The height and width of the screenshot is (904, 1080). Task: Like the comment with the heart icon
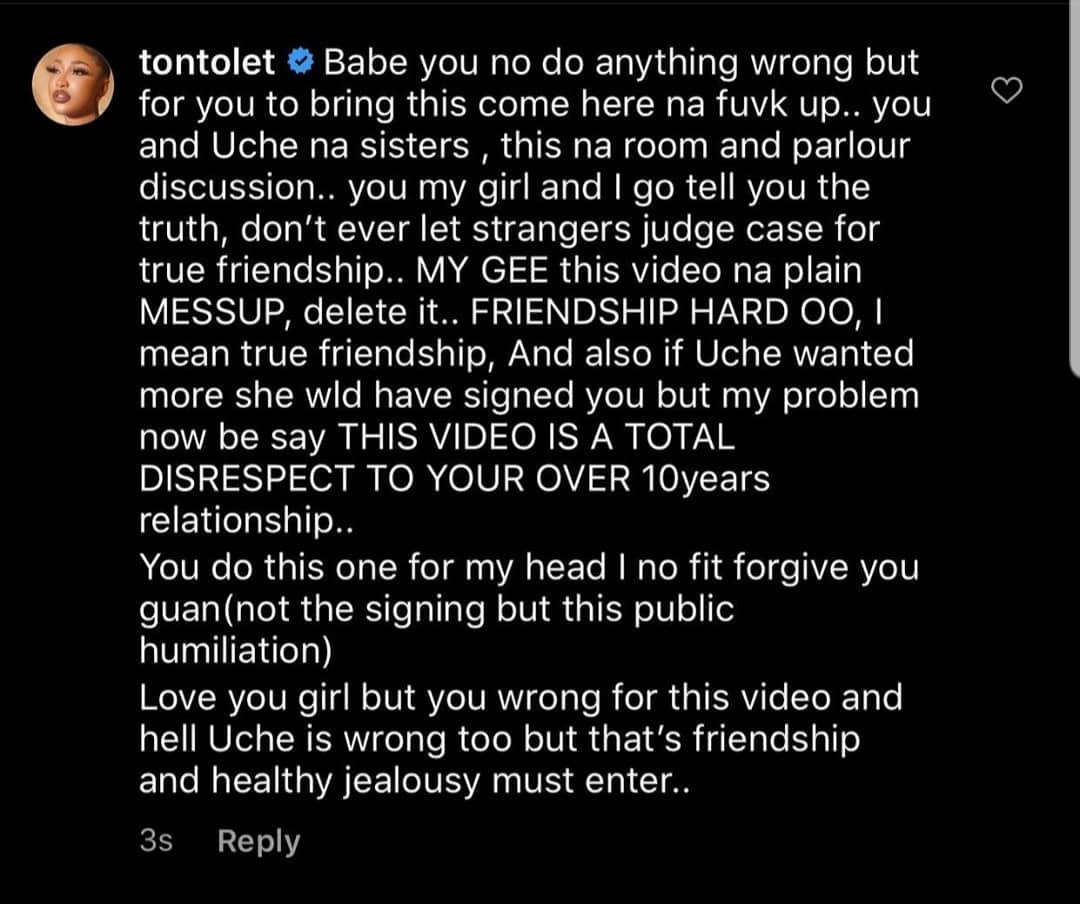tap(1006, 91)
